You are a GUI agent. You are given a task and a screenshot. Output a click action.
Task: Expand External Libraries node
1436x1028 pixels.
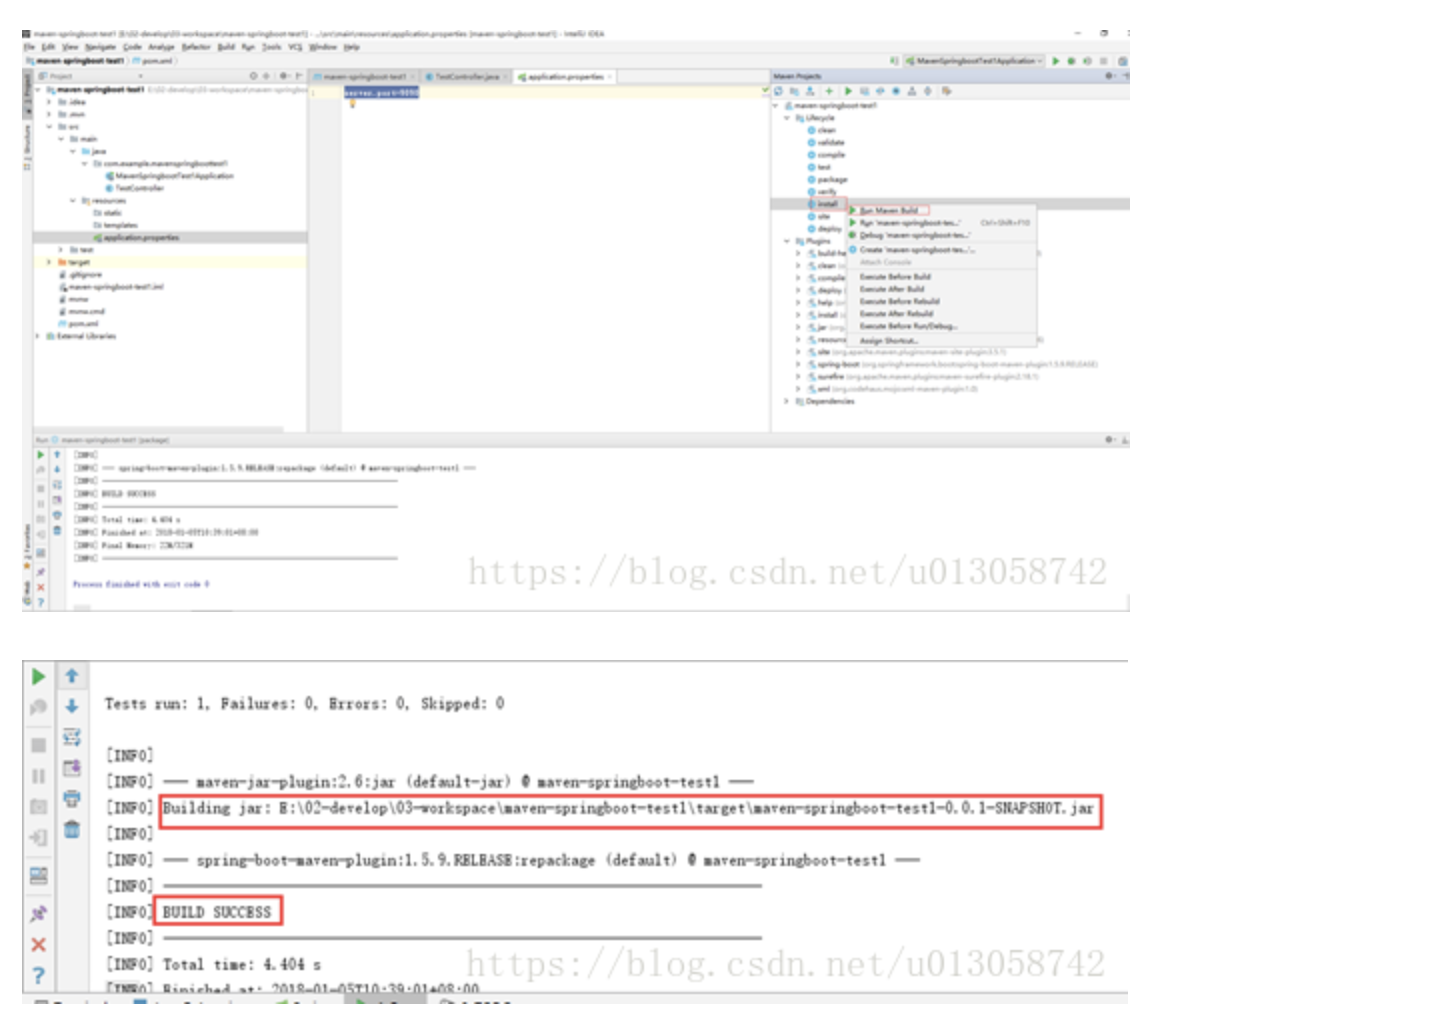click(x=38, y=336)
